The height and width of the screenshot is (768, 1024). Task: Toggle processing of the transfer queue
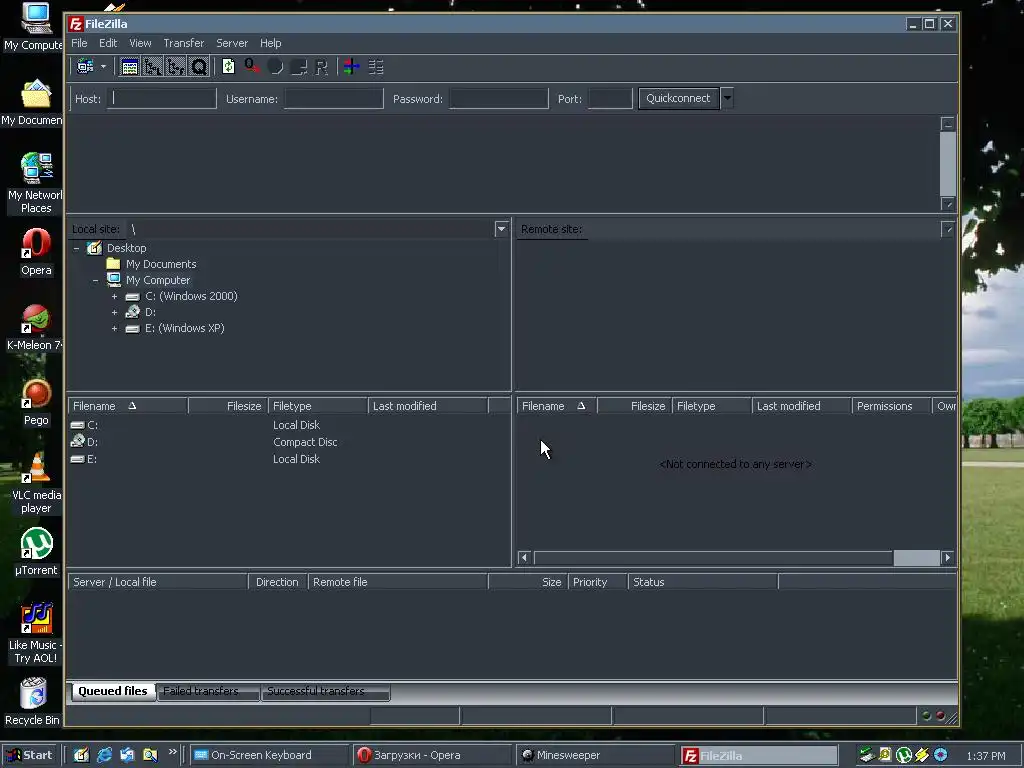point(251,67)
